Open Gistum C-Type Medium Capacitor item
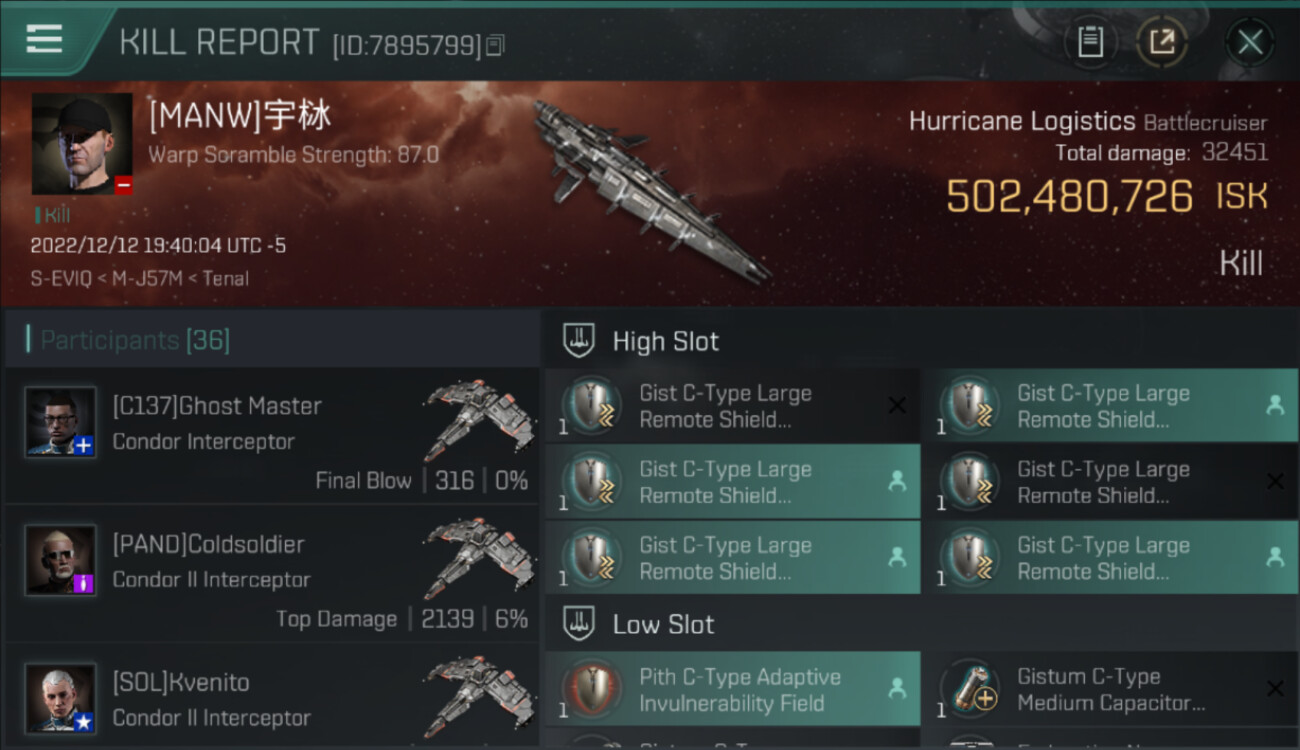1300x750 pixels. click(1110, 689)
